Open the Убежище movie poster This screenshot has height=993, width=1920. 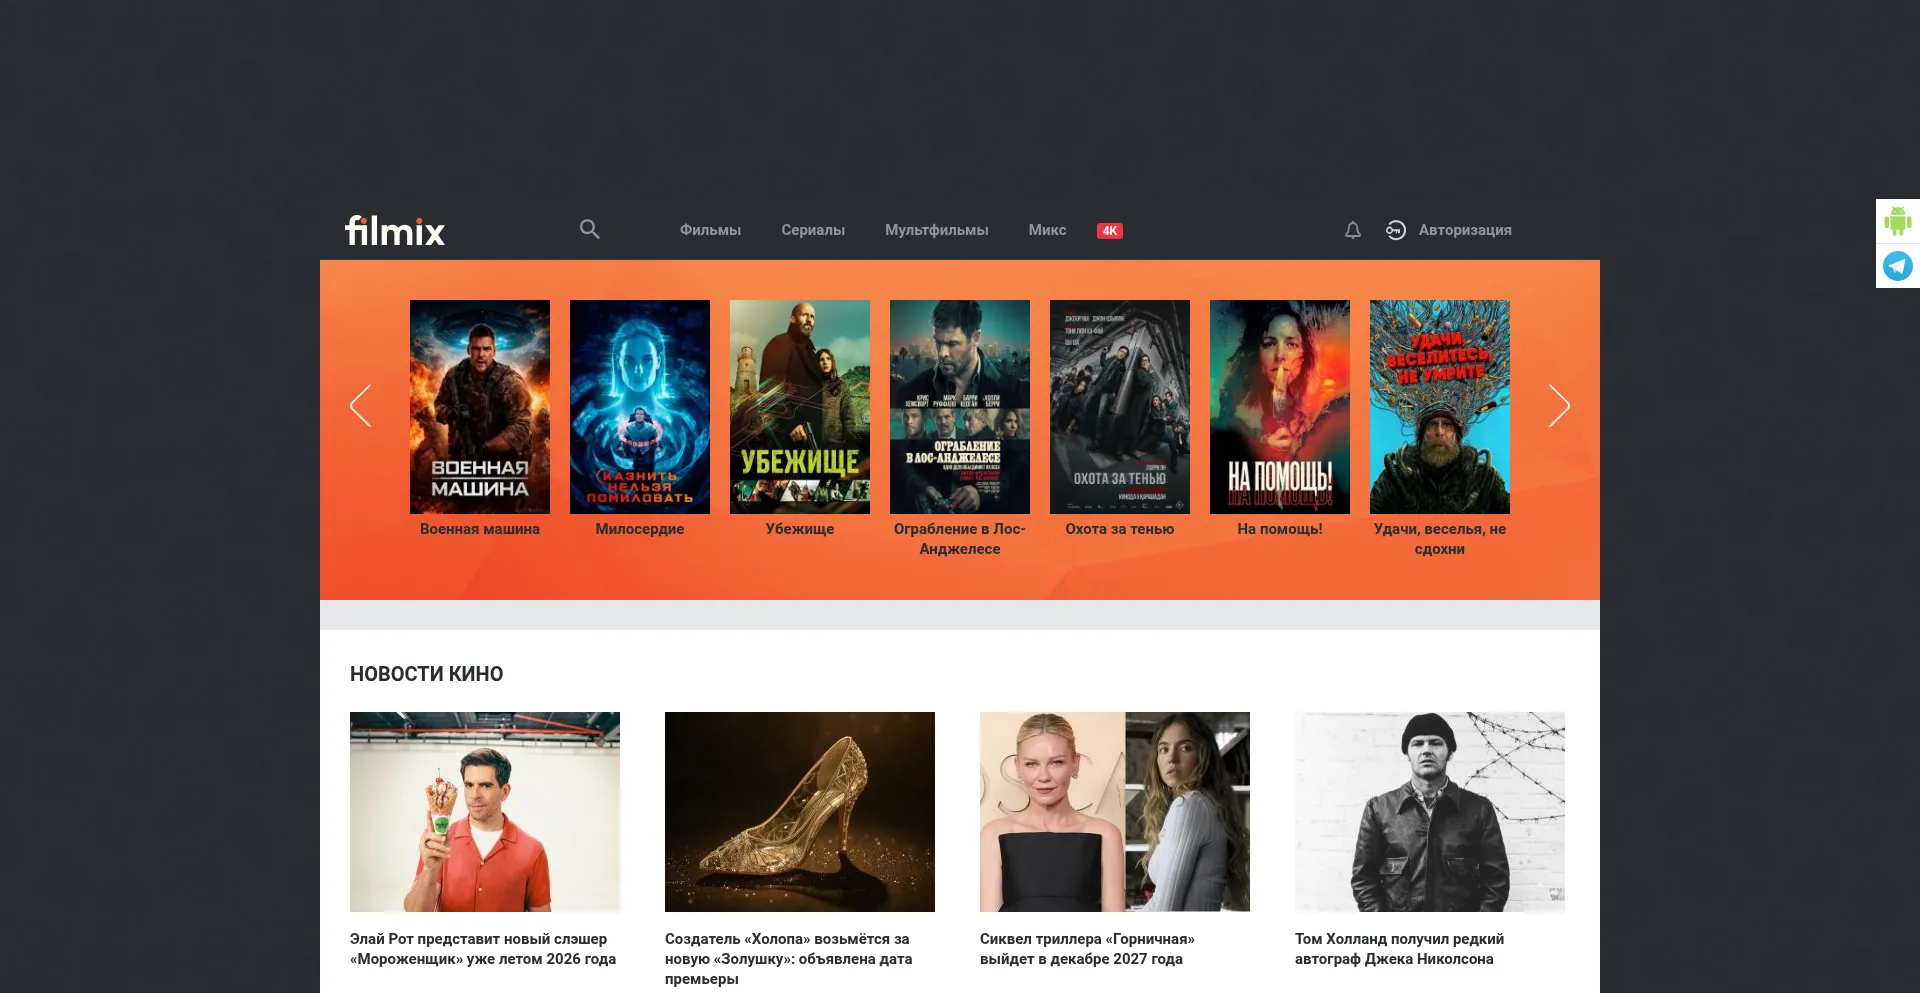point(800,407)
